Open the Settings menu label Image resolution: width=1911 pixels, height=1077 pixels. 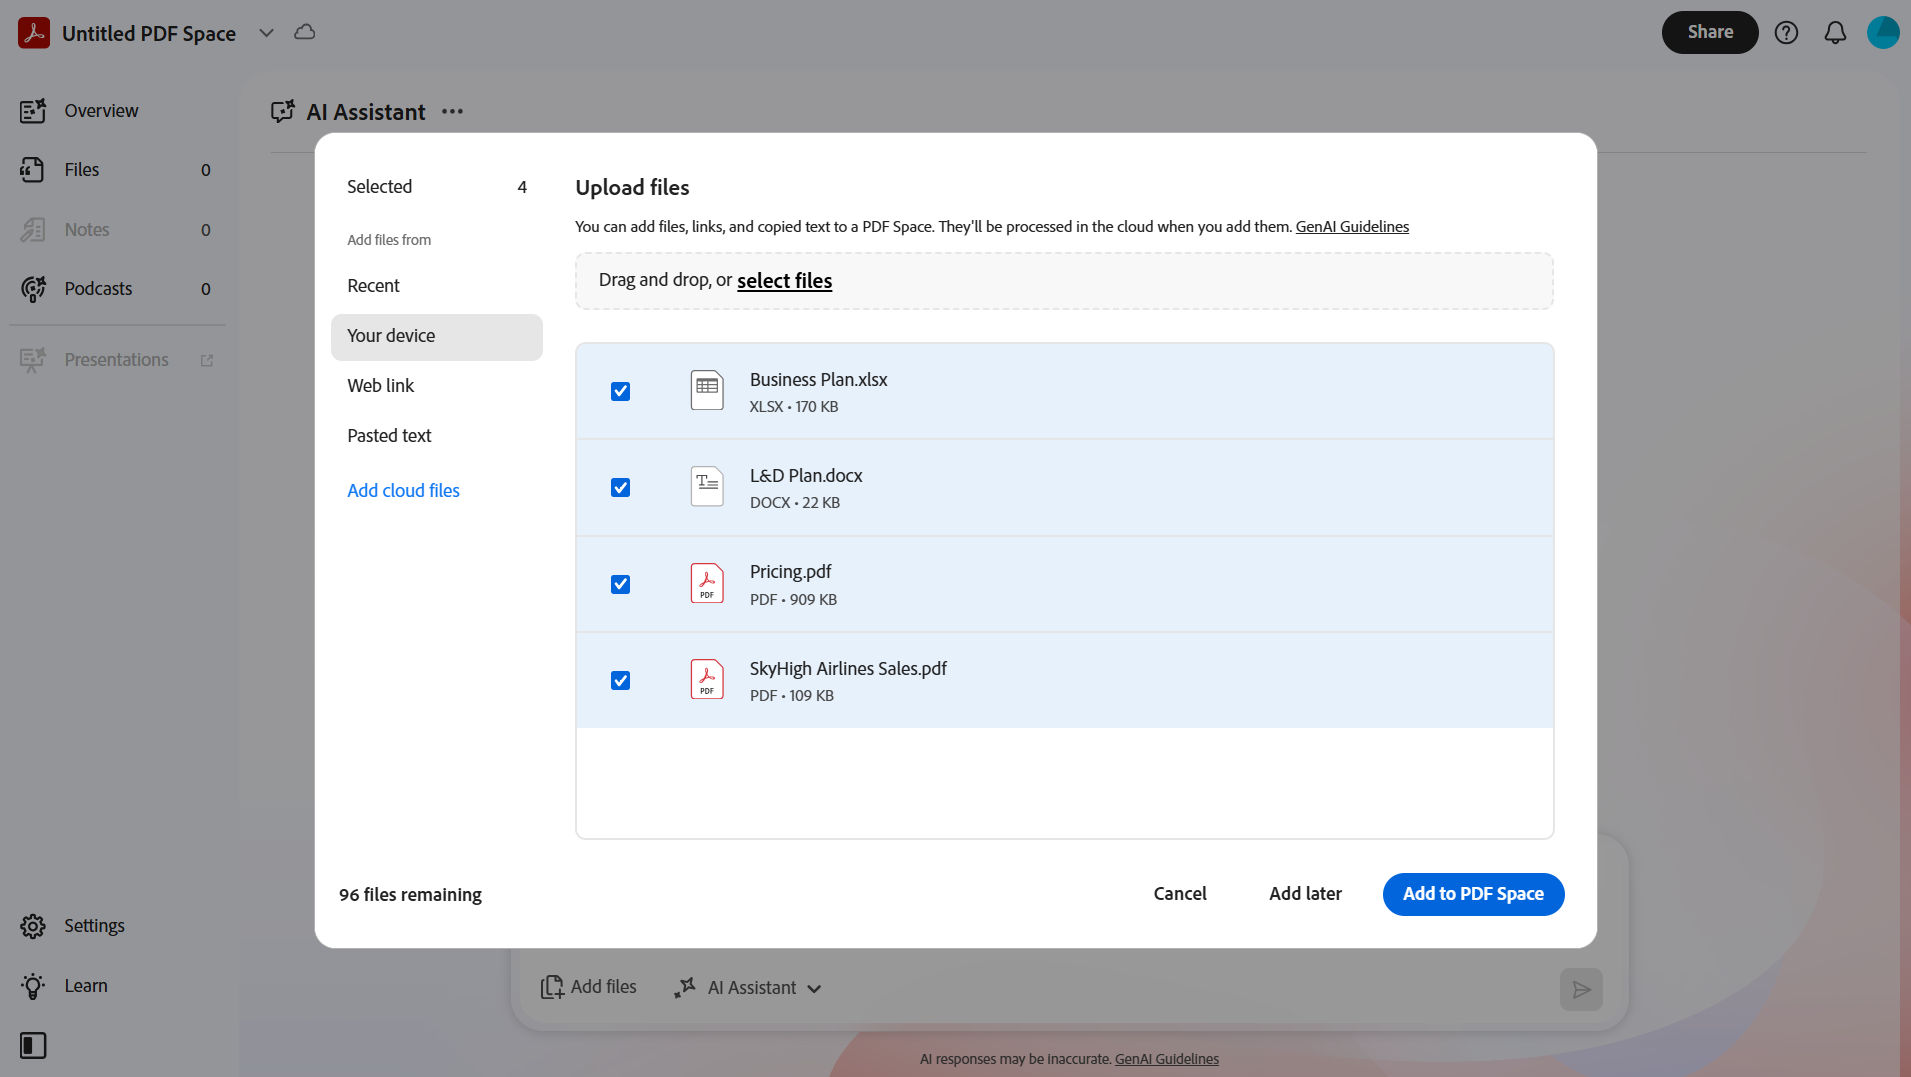[x=94, y=926]
